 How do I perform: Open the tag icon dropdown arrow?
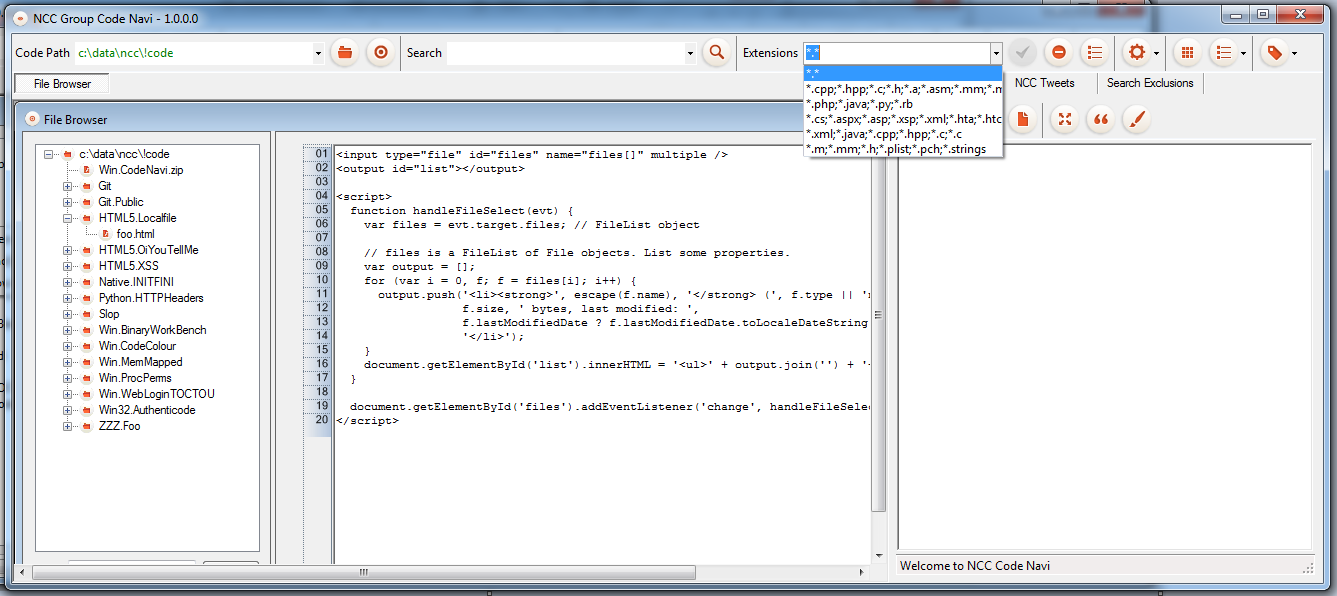click(1294, 53)
